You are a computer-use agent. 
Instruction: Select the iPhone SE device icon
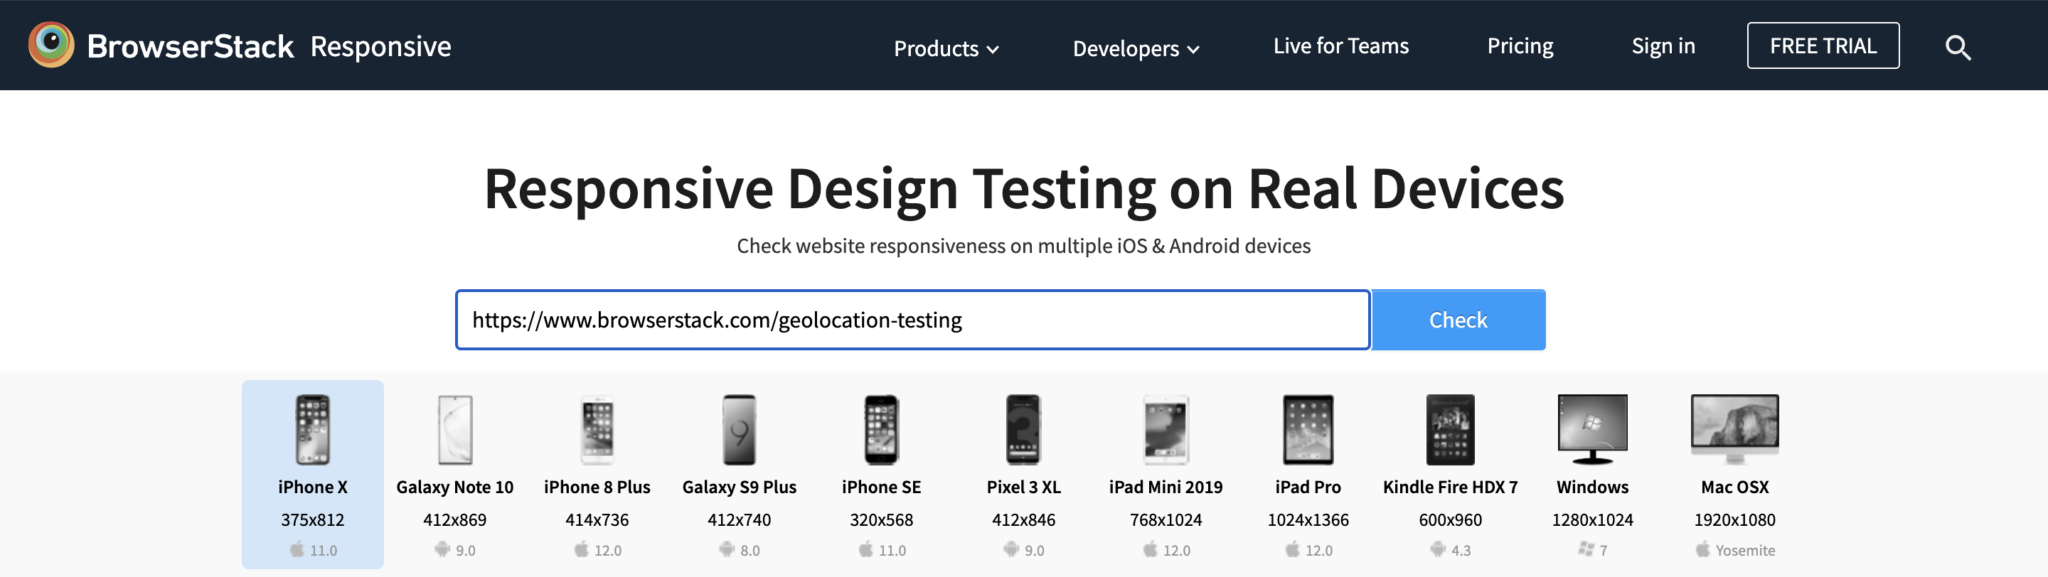pyautogui.click(x=881, y=430)
